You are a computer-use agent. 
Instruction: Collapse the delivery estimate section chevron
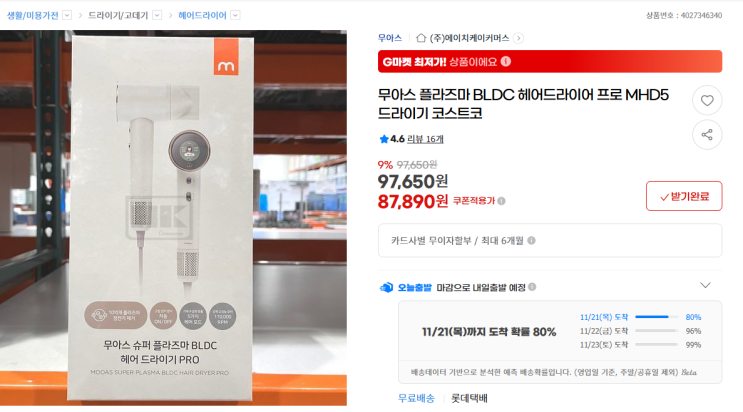705,285
